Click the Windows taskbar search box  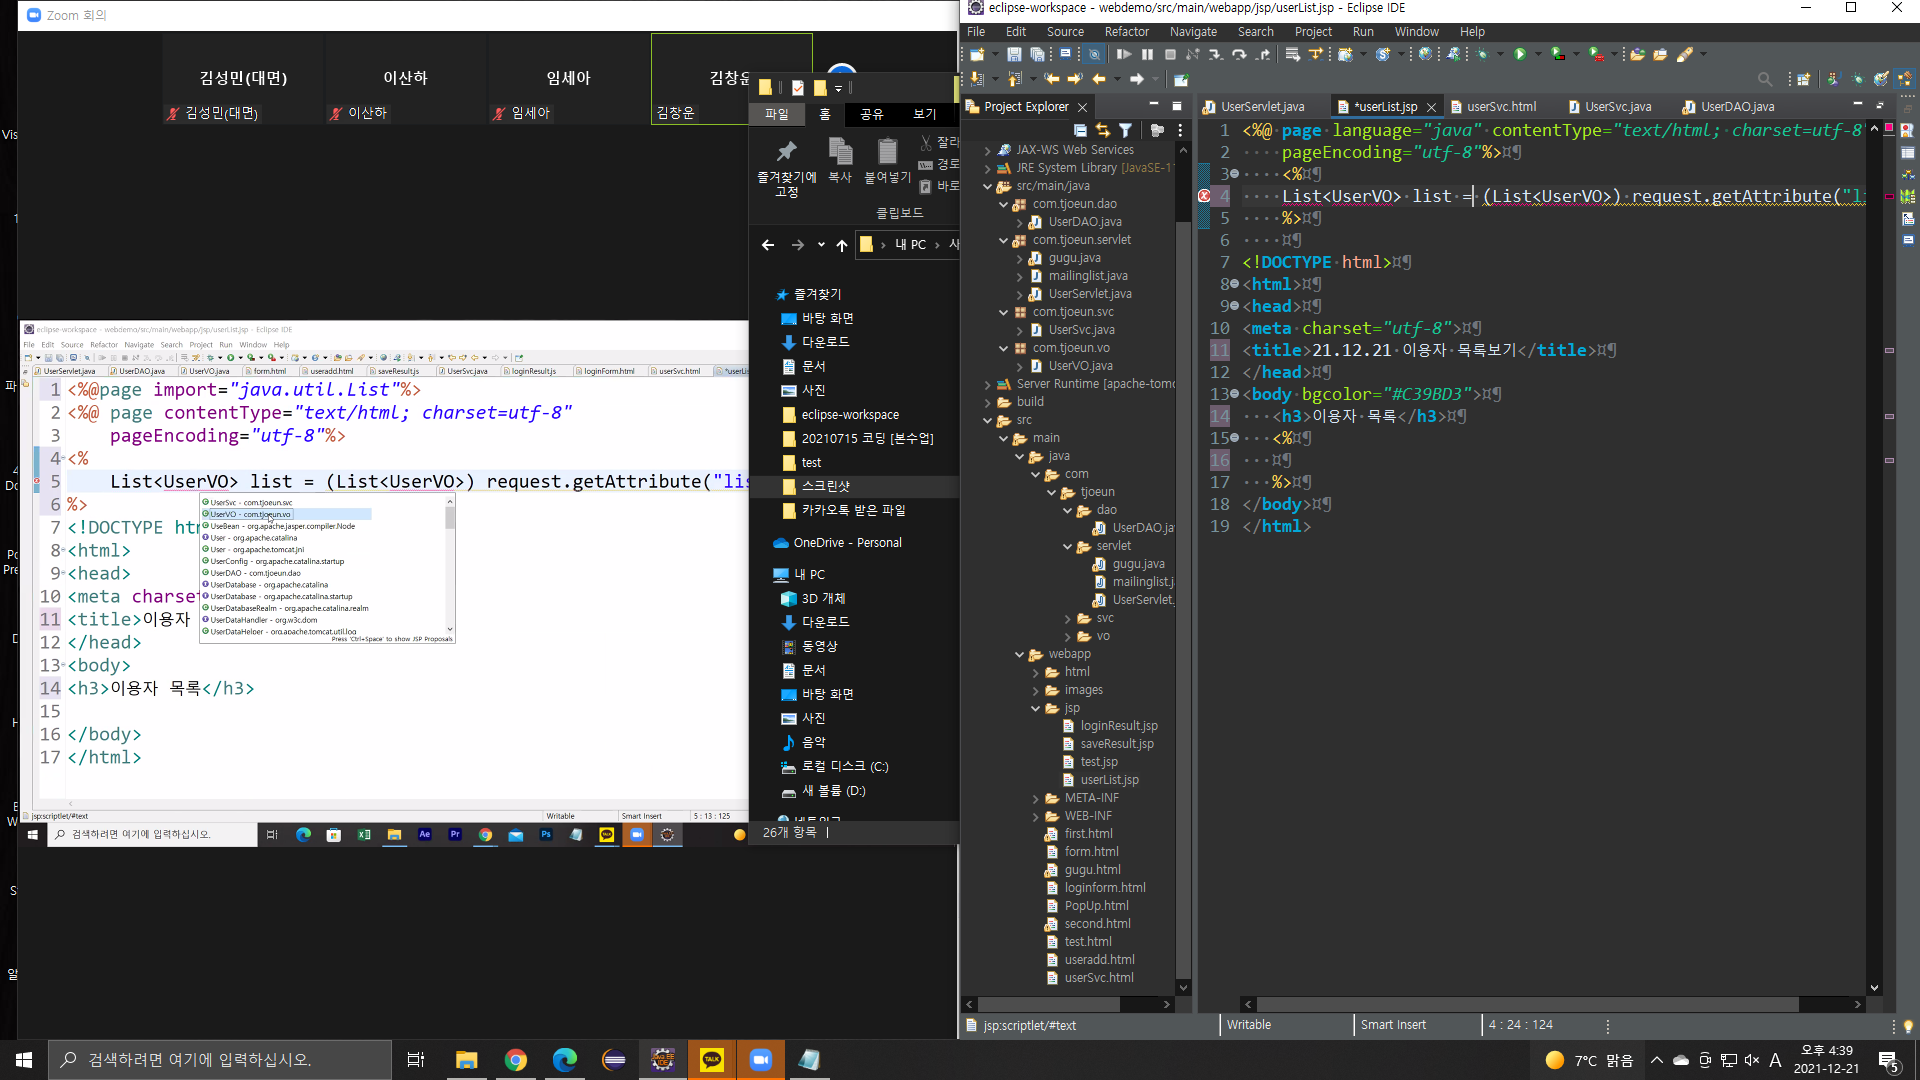pyautogui.click(x=220, y=1060)
